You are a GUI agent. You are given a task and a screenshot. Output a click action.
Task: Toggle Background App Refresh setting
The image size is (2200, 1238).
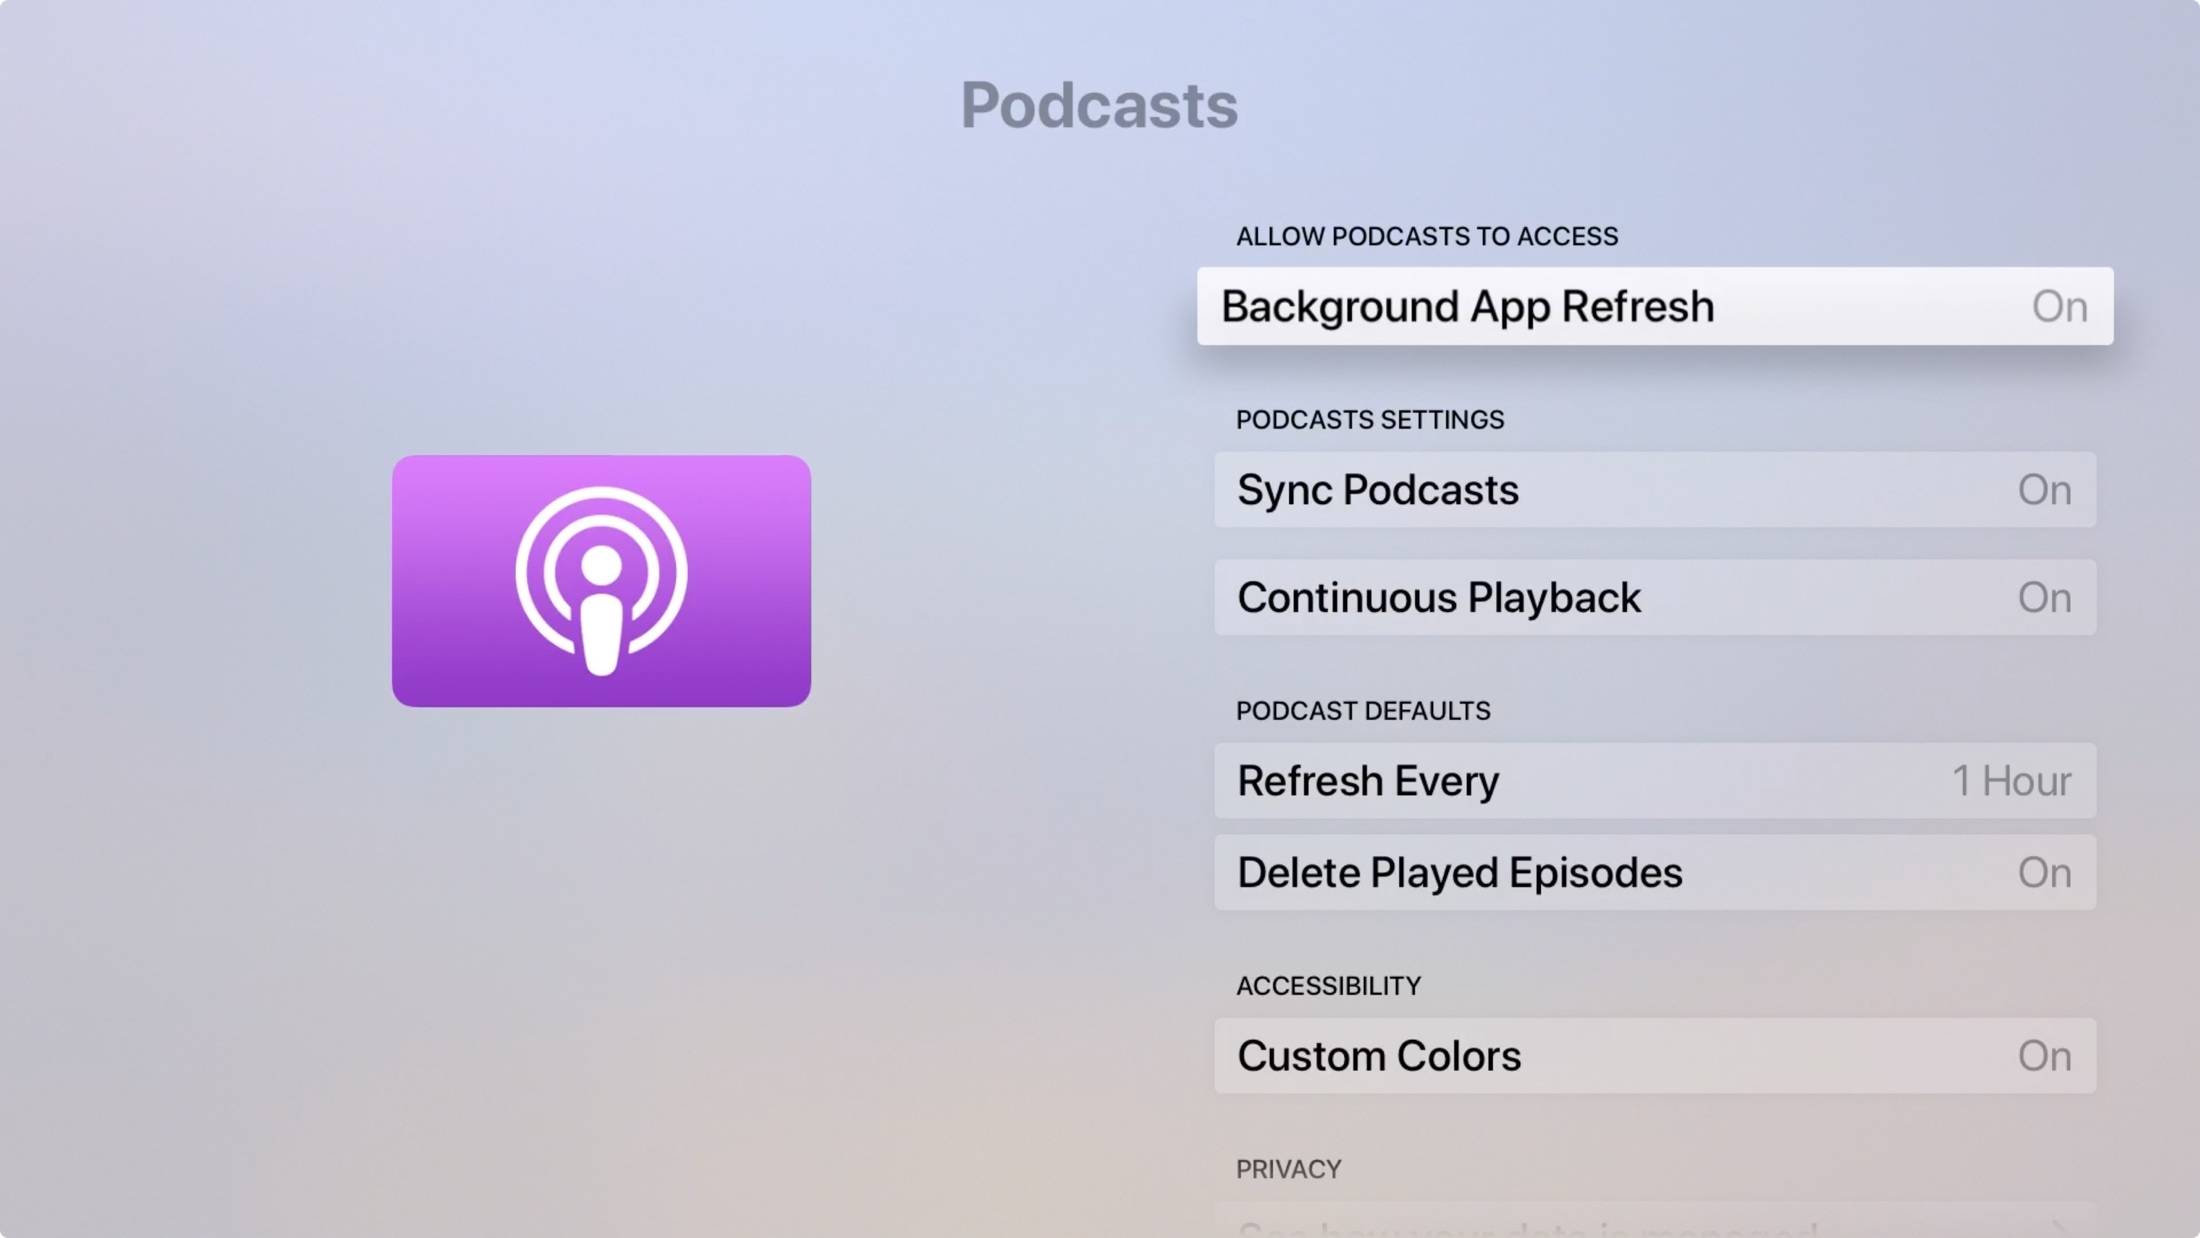coord(2058,304)
